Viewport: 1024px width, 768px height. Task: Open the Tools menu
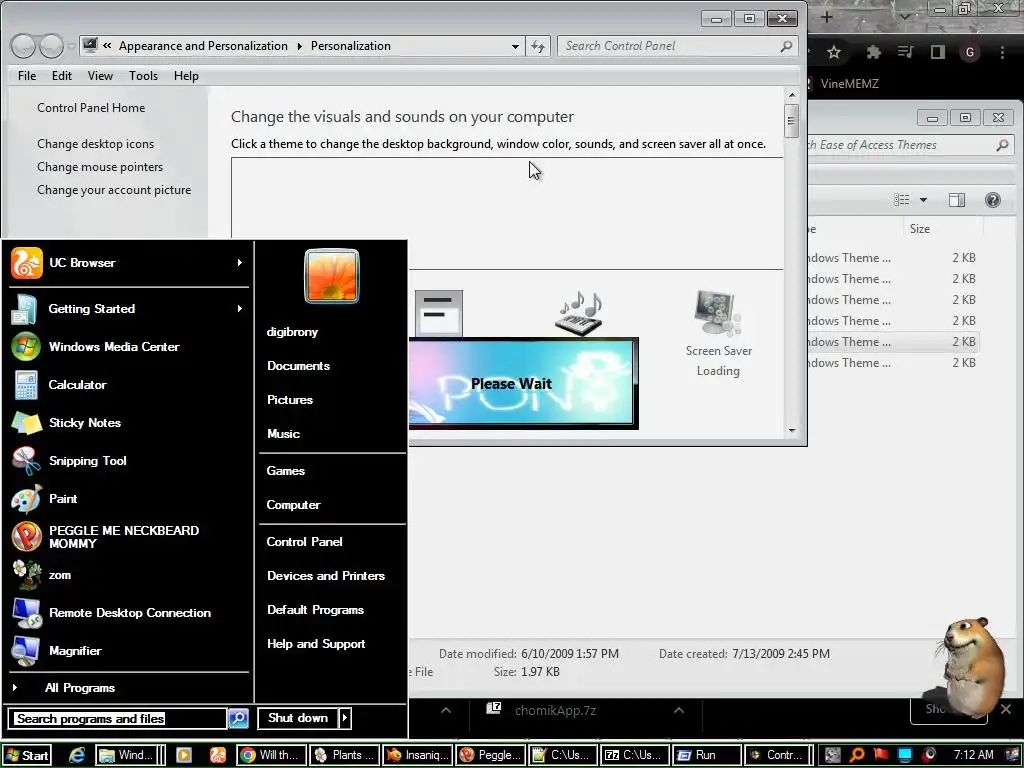143,76
